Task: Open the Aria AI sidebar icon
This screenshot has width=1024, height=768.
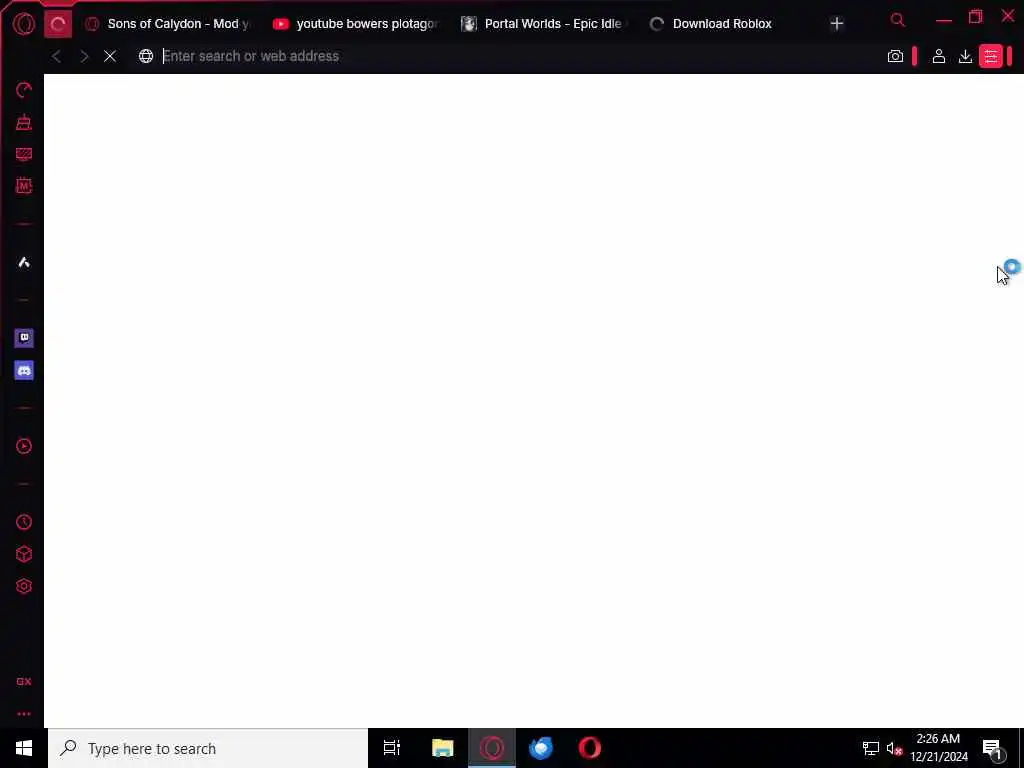Action: tap(24, 263)
